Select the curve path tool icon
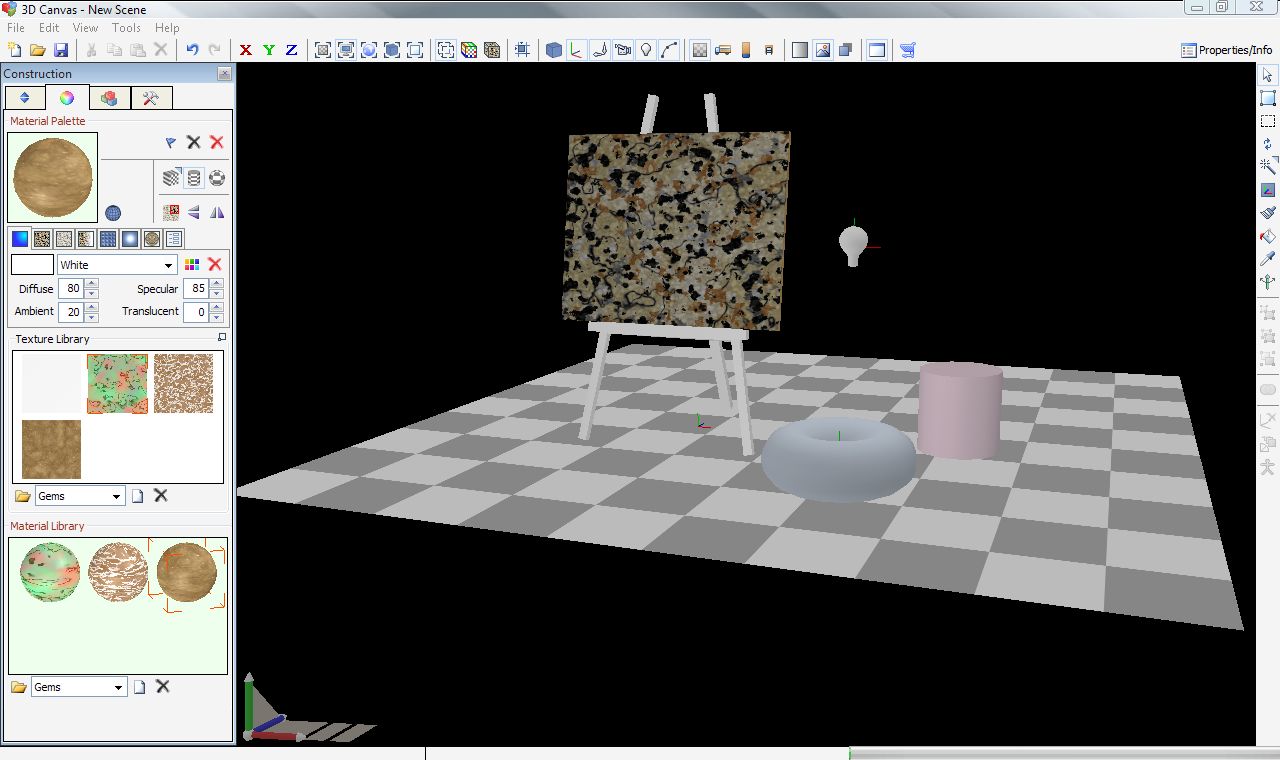 (x=669, y=50)
